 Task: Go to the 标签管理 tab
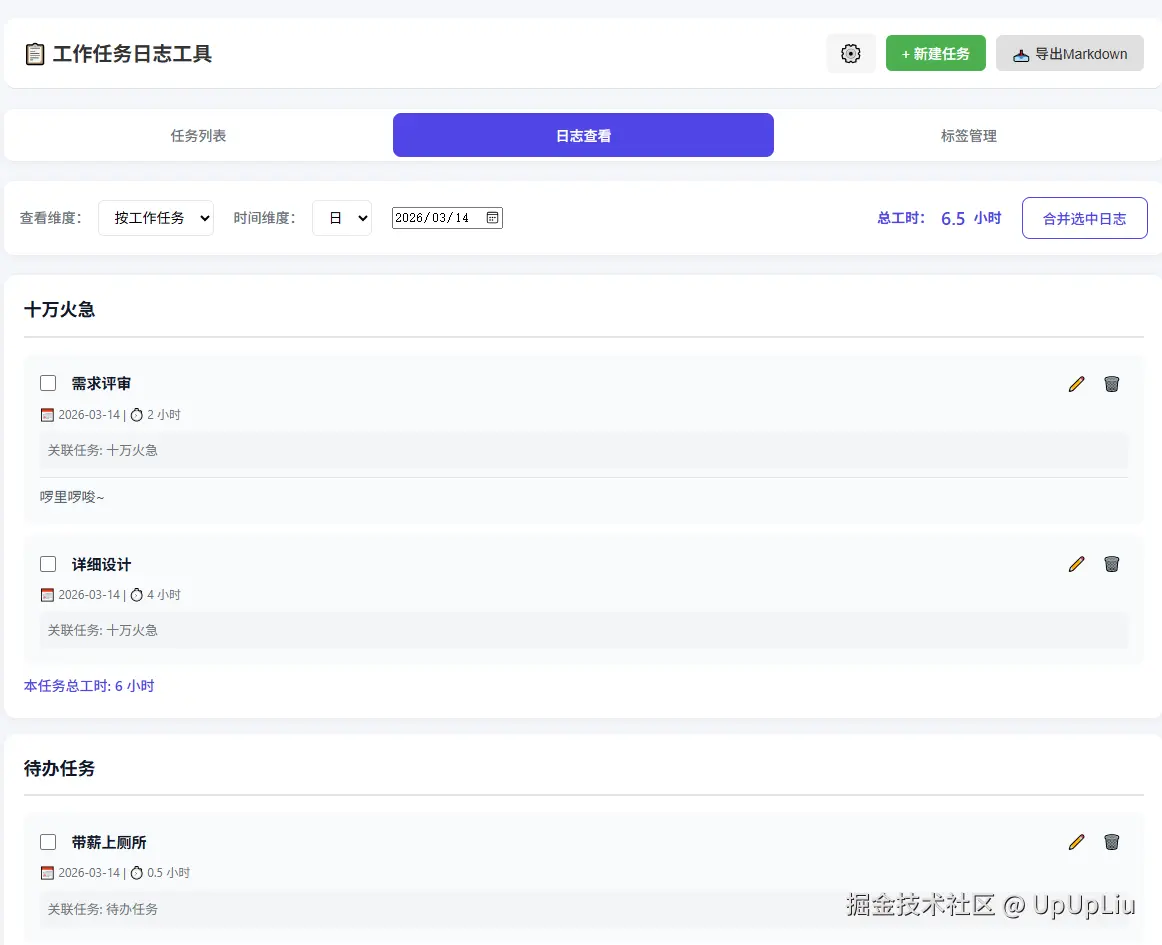click(969, 136)
